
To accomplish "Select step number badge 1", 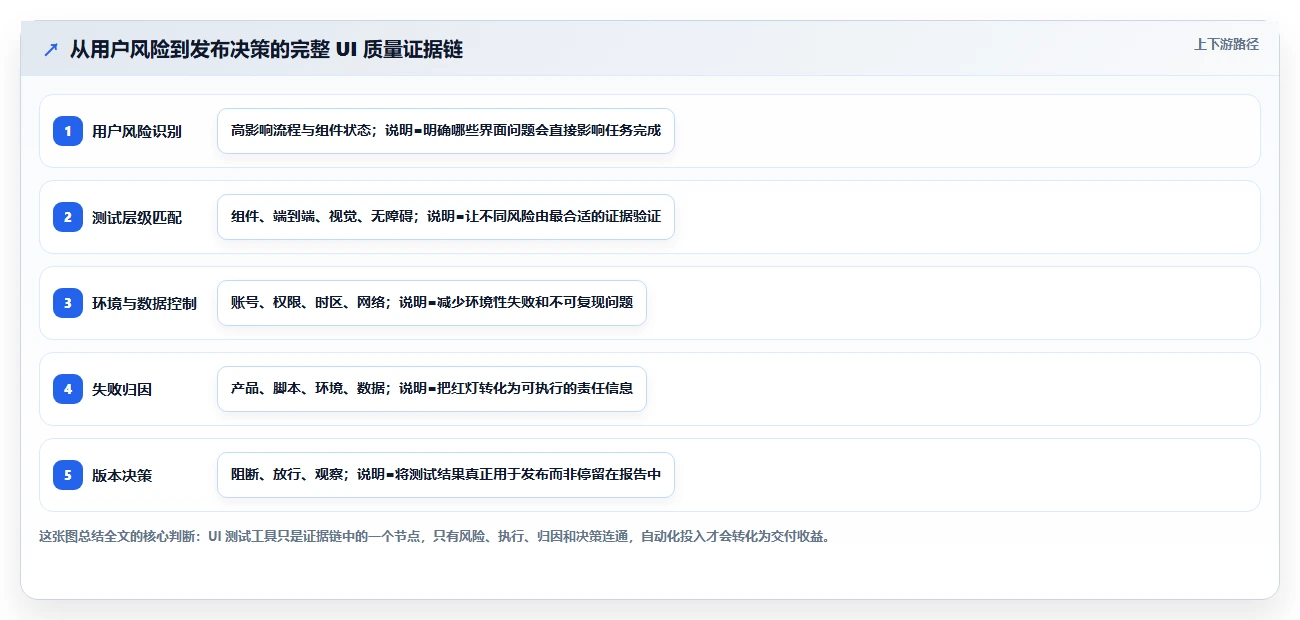I will pyautogui.click(x=68, y=131).
